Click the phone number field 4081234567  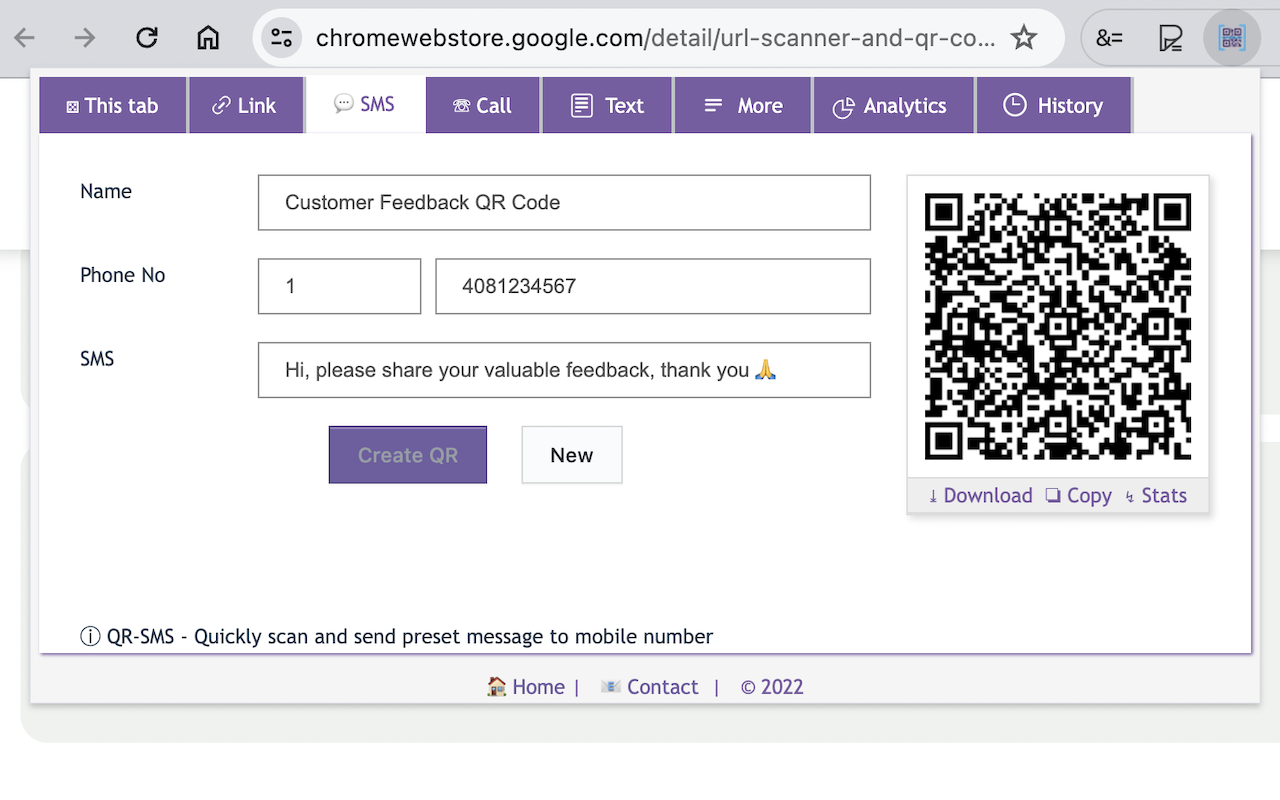tap(653, 286)
